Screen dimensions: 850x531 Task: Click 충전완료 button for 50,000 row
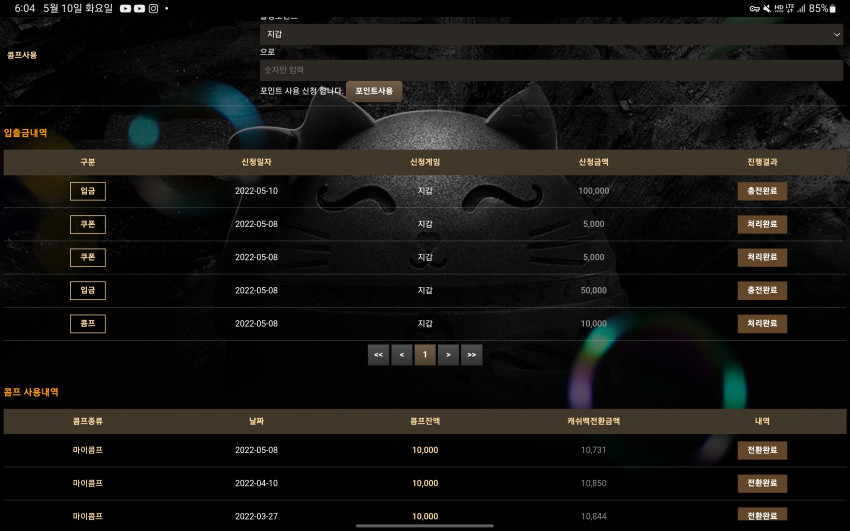click(762, 290)
